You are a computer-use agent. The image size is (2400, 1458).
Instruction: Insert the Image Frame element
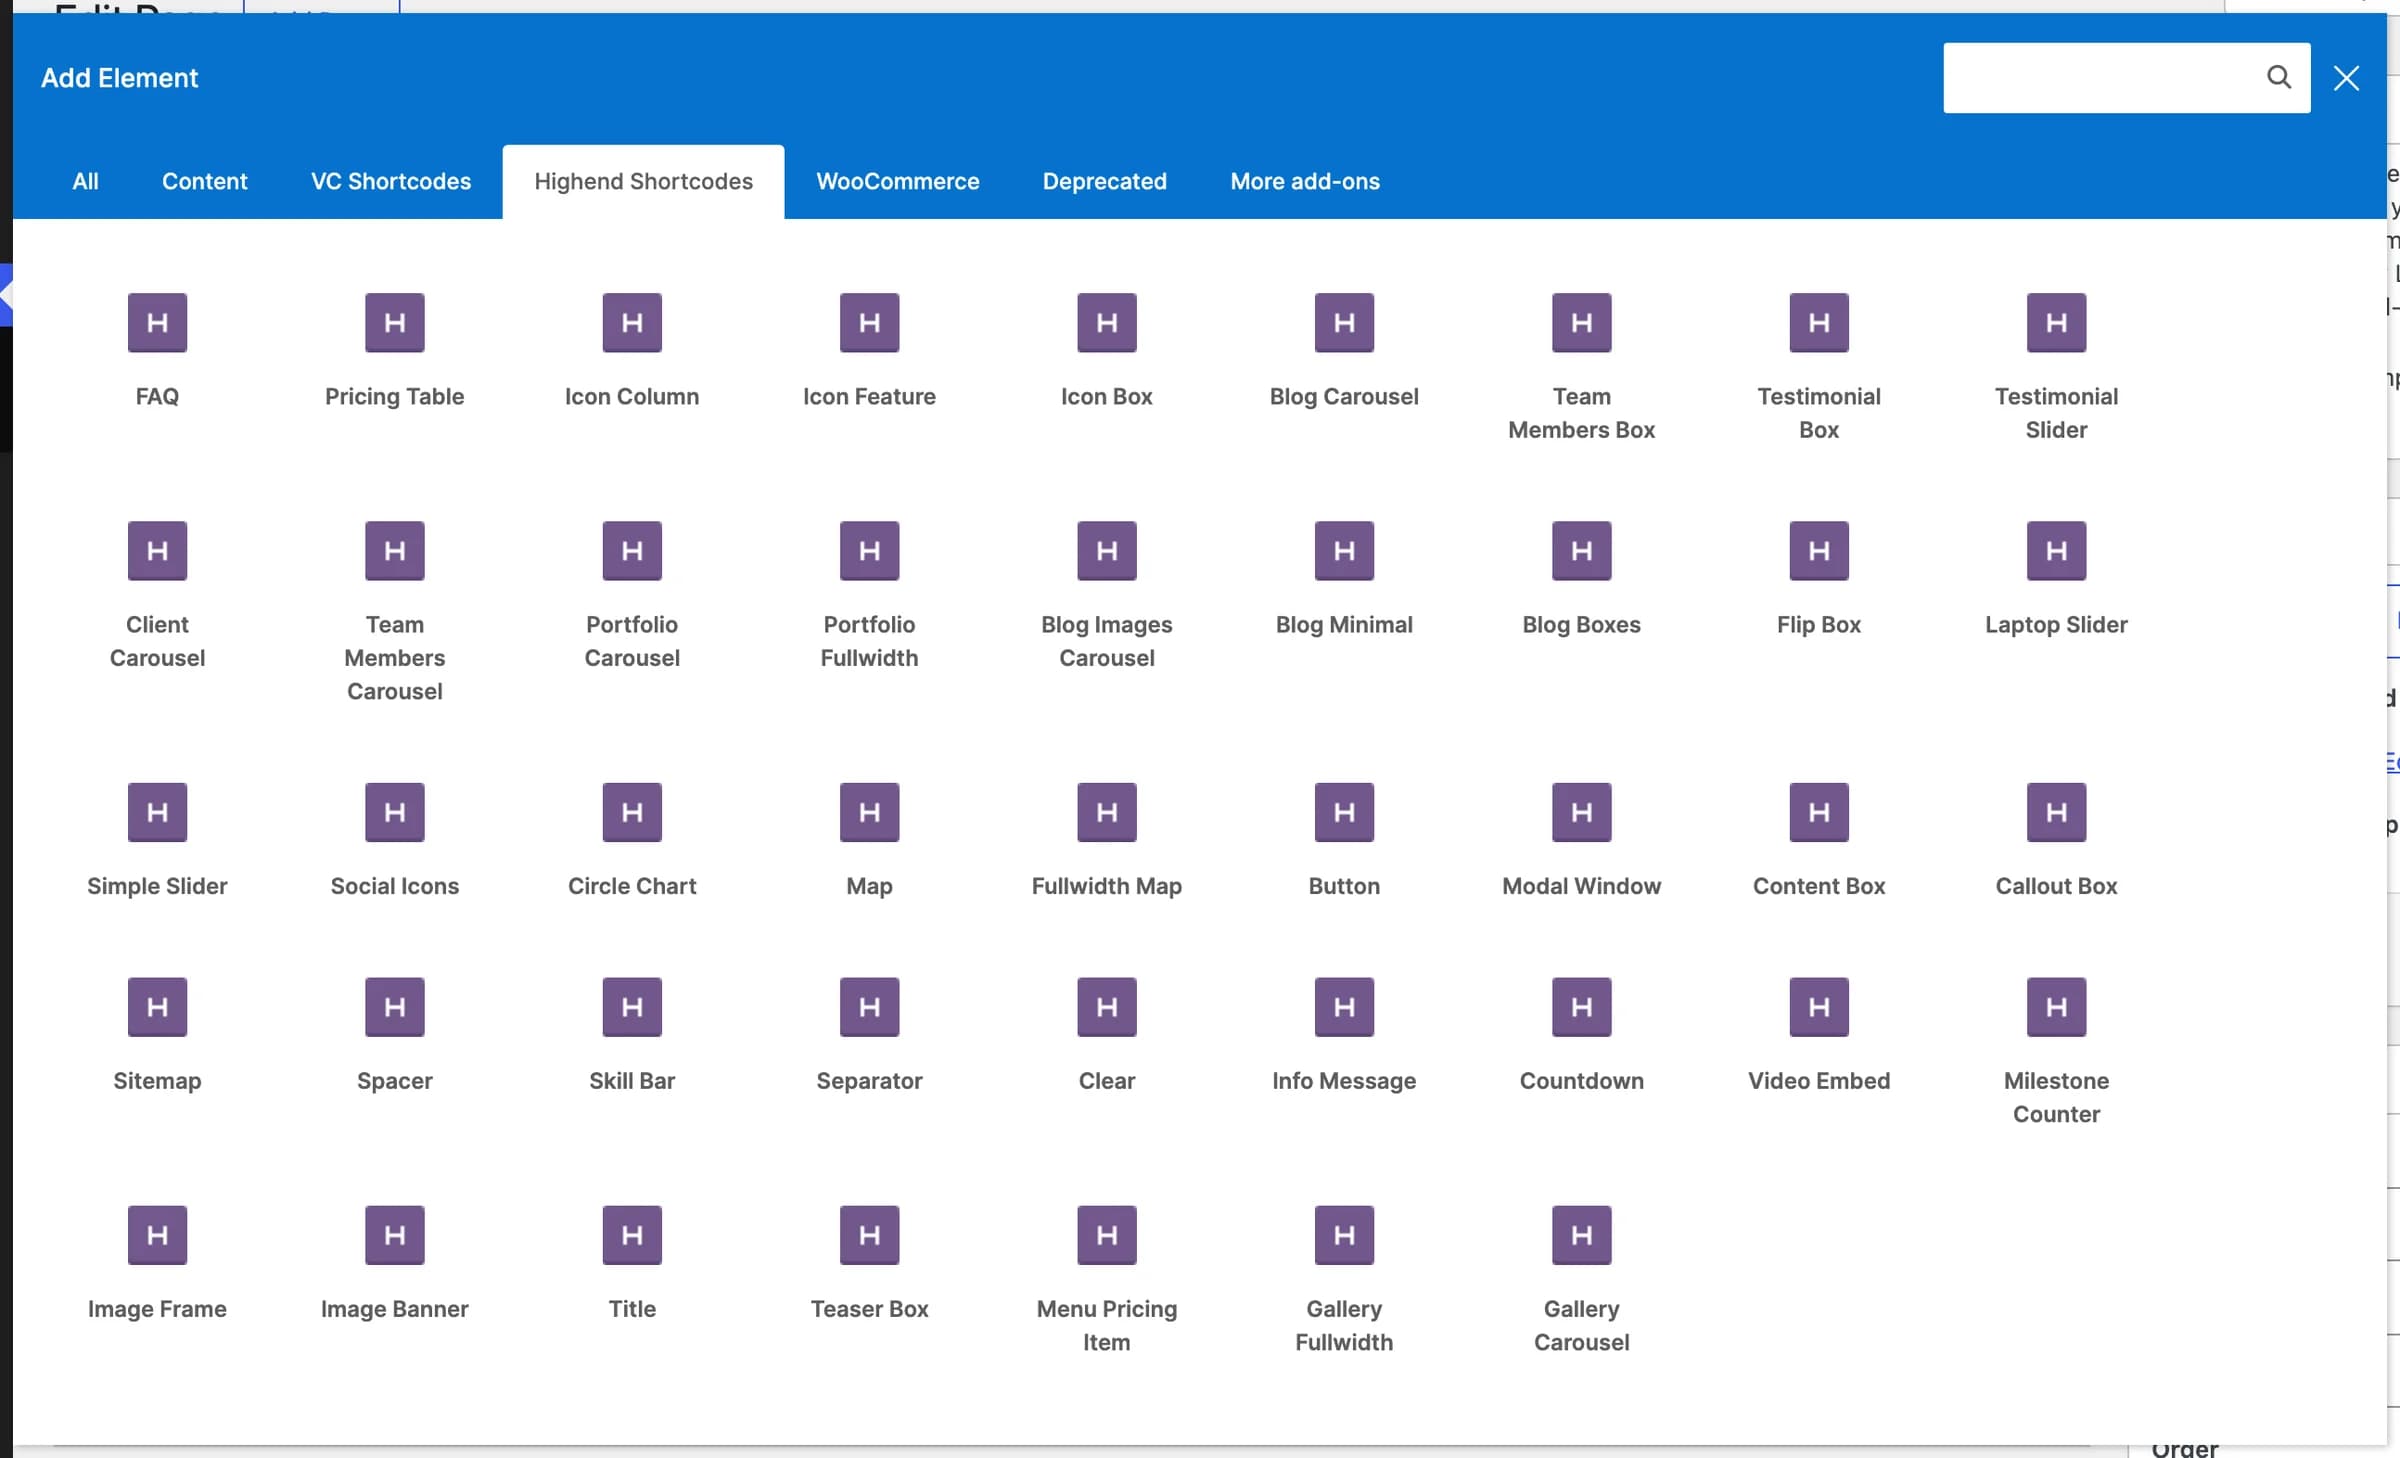[x=157, y=1263]
